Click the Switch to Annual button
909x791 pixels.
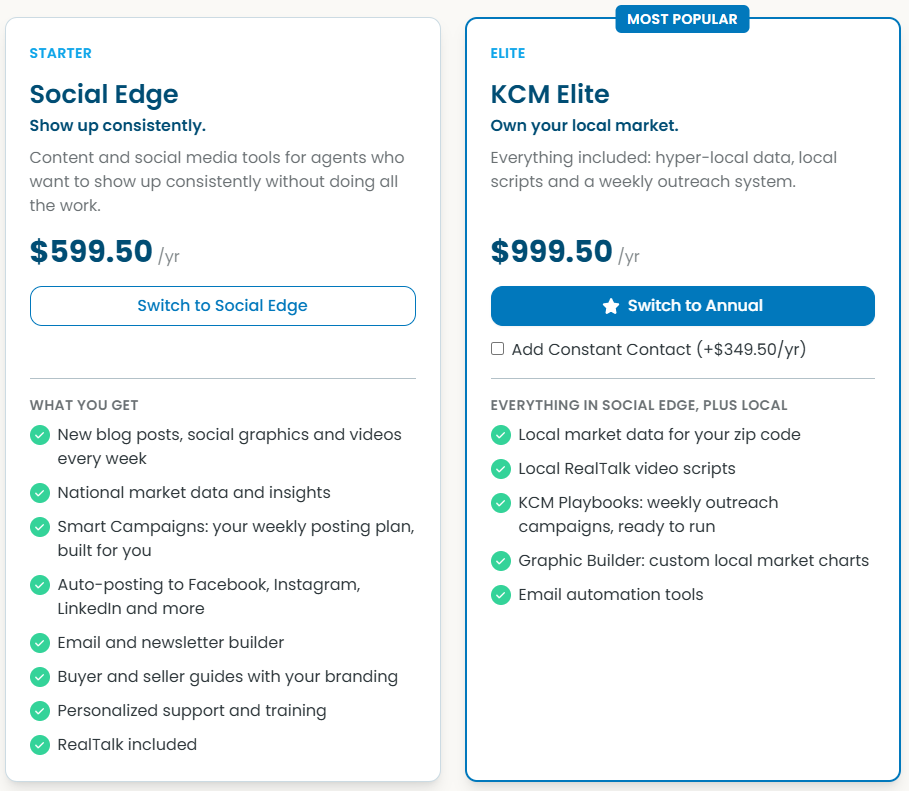coord(682,306)
